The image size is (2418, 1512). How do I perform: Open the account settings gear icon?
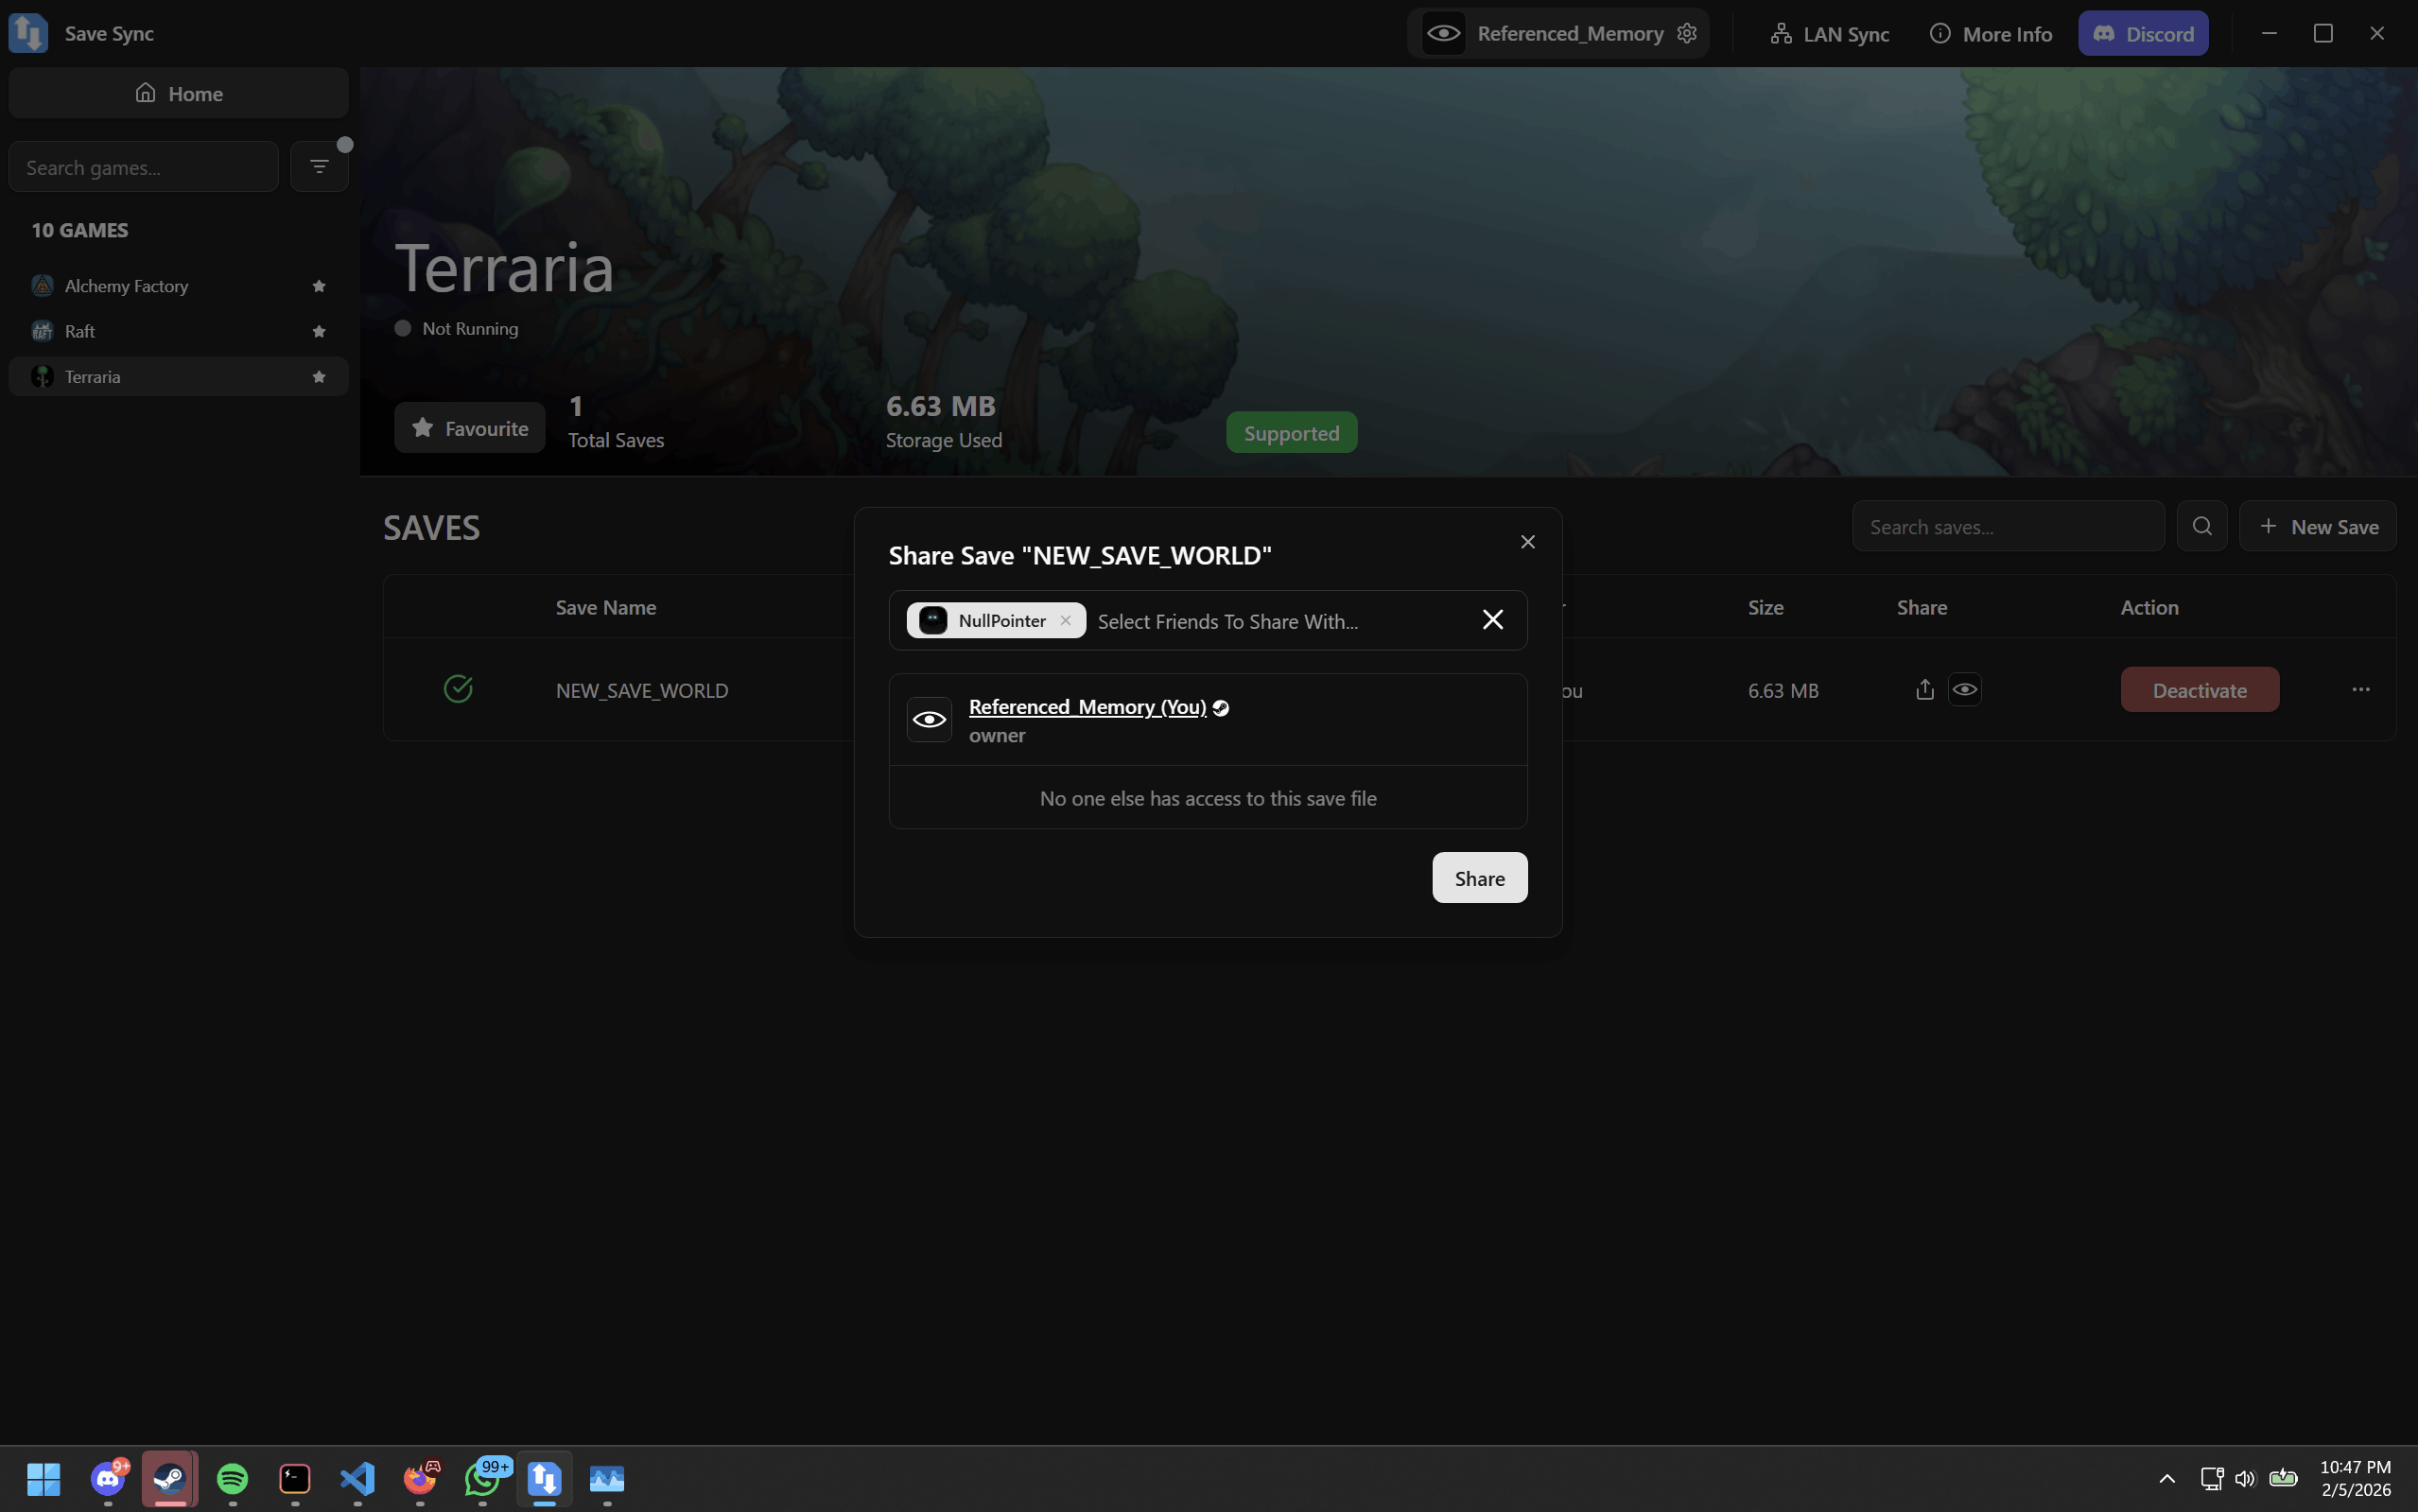pyautogui.click(x=1687, y=33)
